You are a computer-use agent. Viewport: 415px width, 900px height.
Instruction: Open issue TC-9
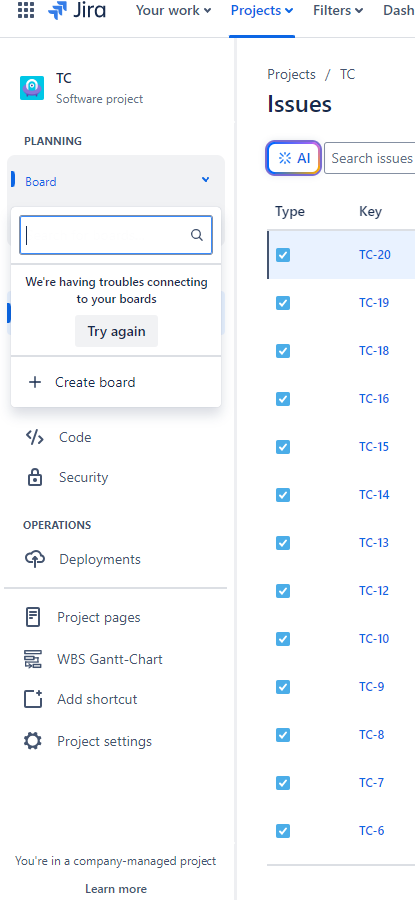point(371,687)
